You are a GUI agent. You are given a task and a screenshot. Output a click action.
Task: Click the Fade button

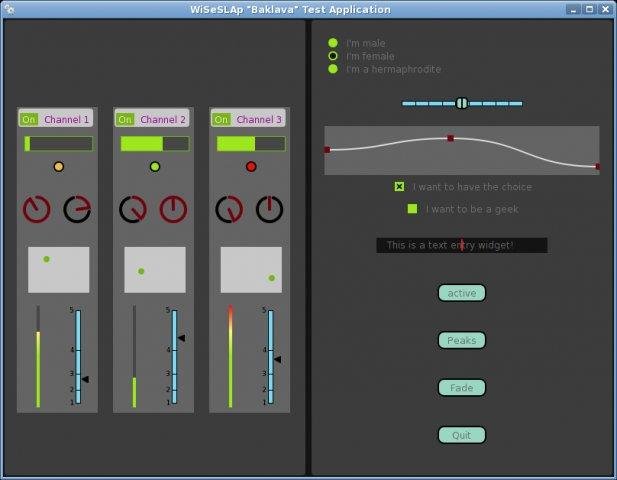(x=462, y=388)
